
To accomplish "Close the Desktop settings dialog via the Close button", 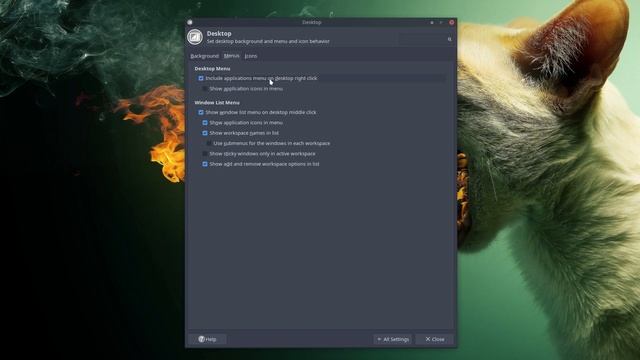I will point(435,339).
